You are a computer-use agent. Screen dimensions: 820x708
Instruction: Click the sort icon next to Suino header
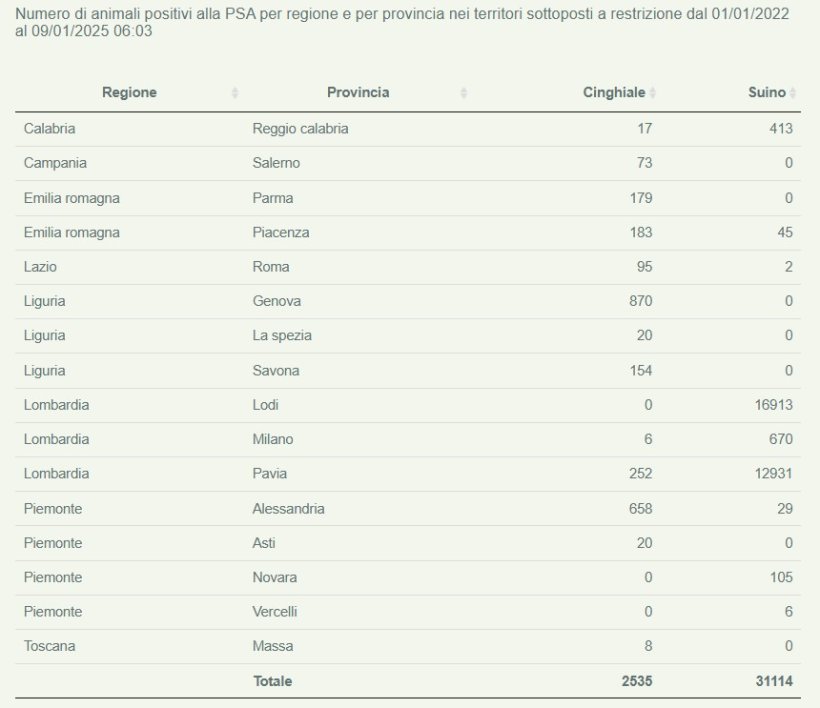click(795, 92)
